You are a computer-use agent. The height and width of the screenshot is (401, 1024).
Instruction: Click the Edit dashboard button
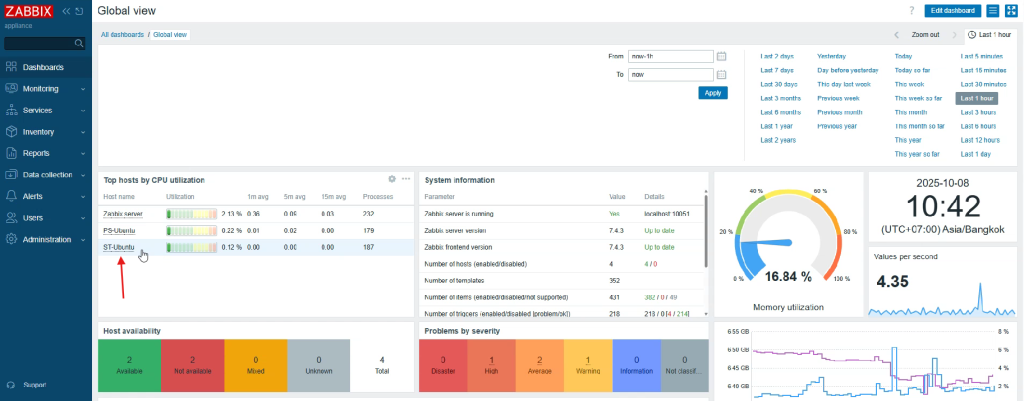pos(952,10)
